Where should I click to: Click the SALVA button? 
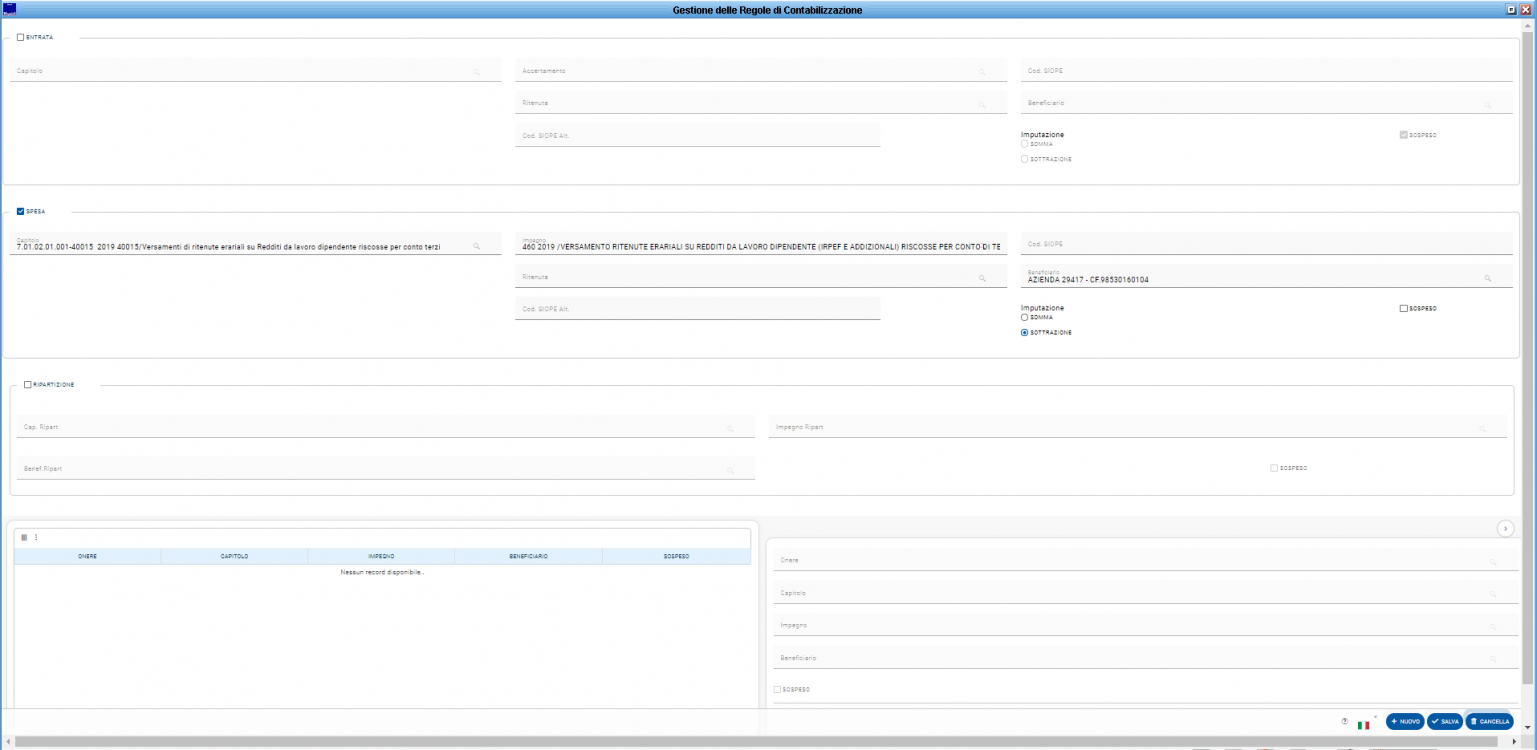[x=1444, y=721]
